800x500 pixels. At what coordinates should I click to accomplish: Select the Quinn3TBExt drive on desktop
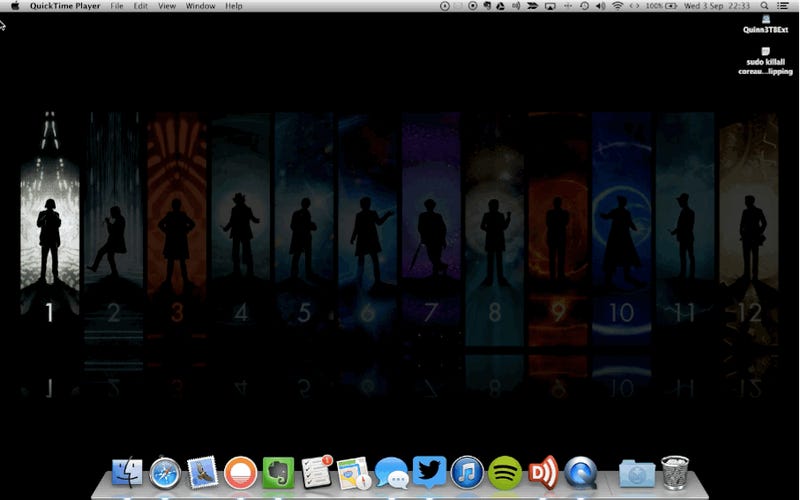pyautogui.click(x=765, y=24)
